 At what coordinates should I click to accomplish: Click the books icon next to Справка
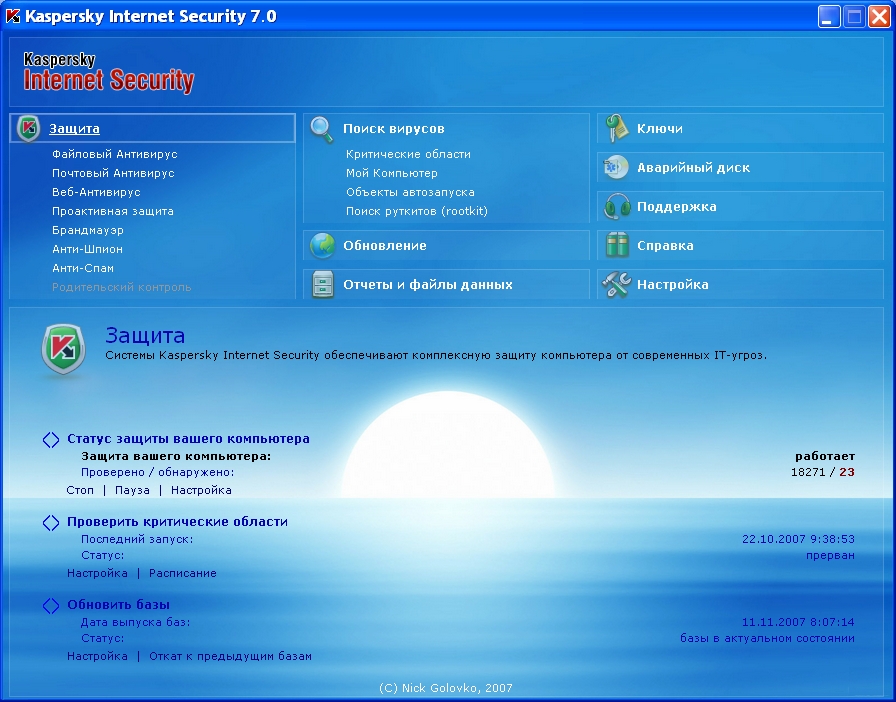(617, 245)
